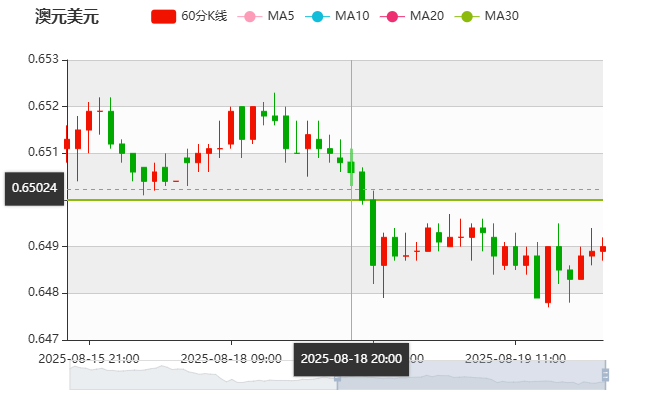
Task: Click the 0.653 y-axis label
Action: [x=43, y=59]
